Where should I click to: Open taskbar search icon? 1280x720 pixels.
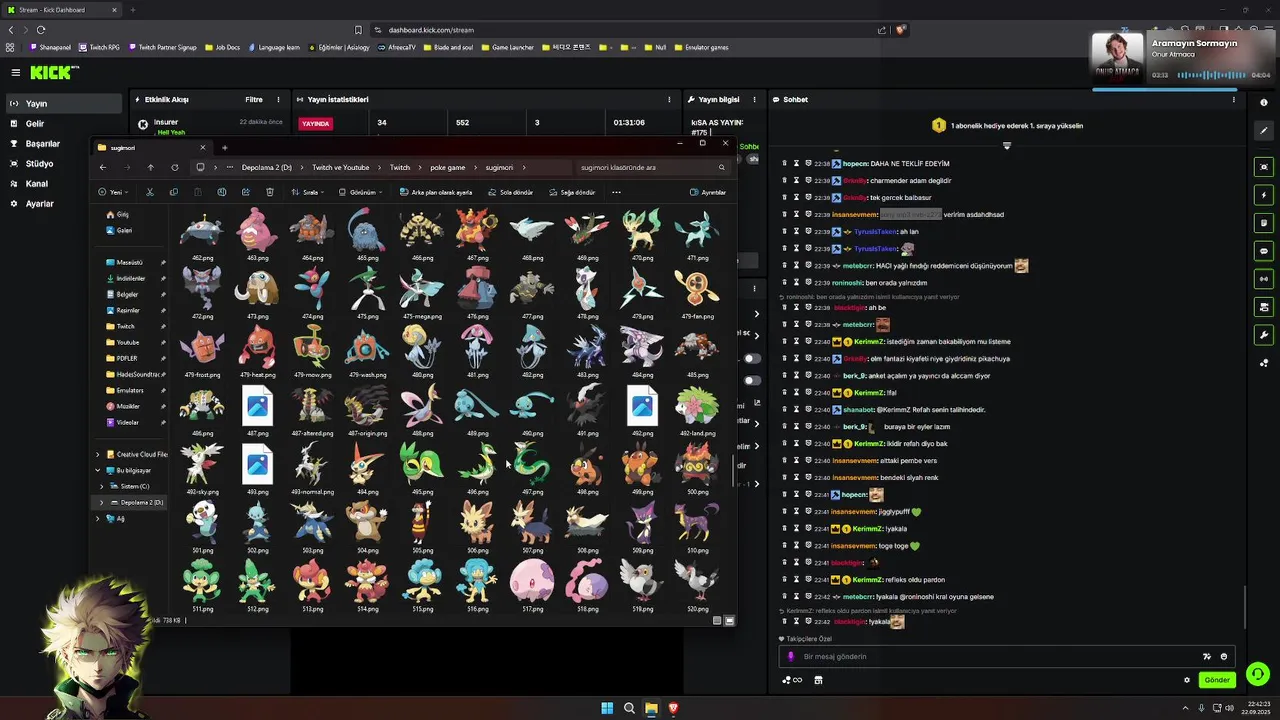pyautogui.click(x=629, y=708)
